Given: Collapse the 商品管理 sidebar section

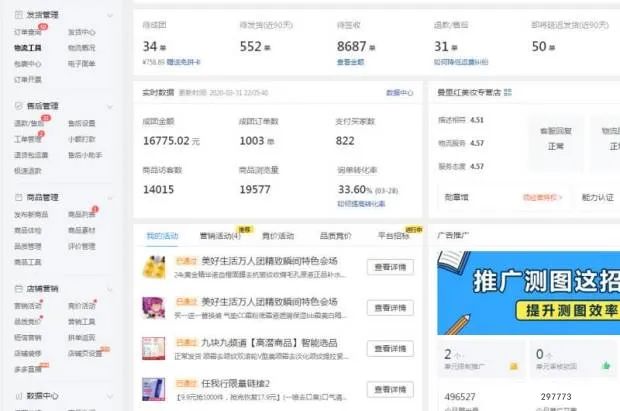Looking at the screenshot, I should (110, 198).
